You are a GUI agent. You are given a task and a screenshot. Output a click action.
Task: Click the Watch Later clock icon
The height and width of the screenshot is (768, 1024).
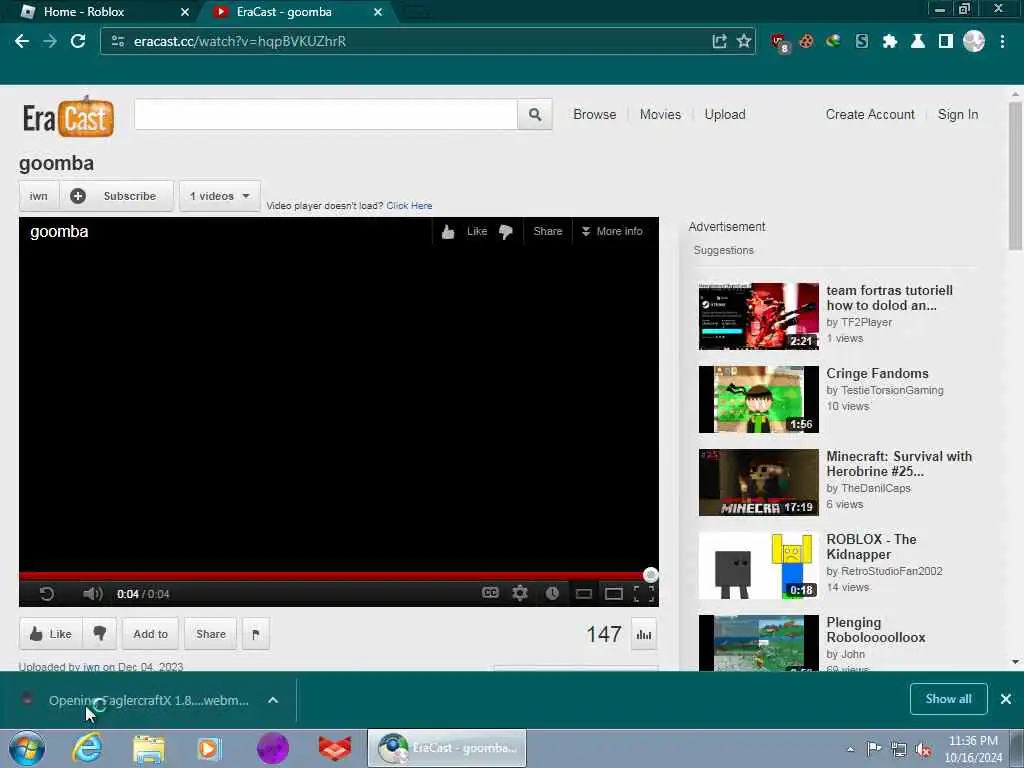(x=552, y=593)
